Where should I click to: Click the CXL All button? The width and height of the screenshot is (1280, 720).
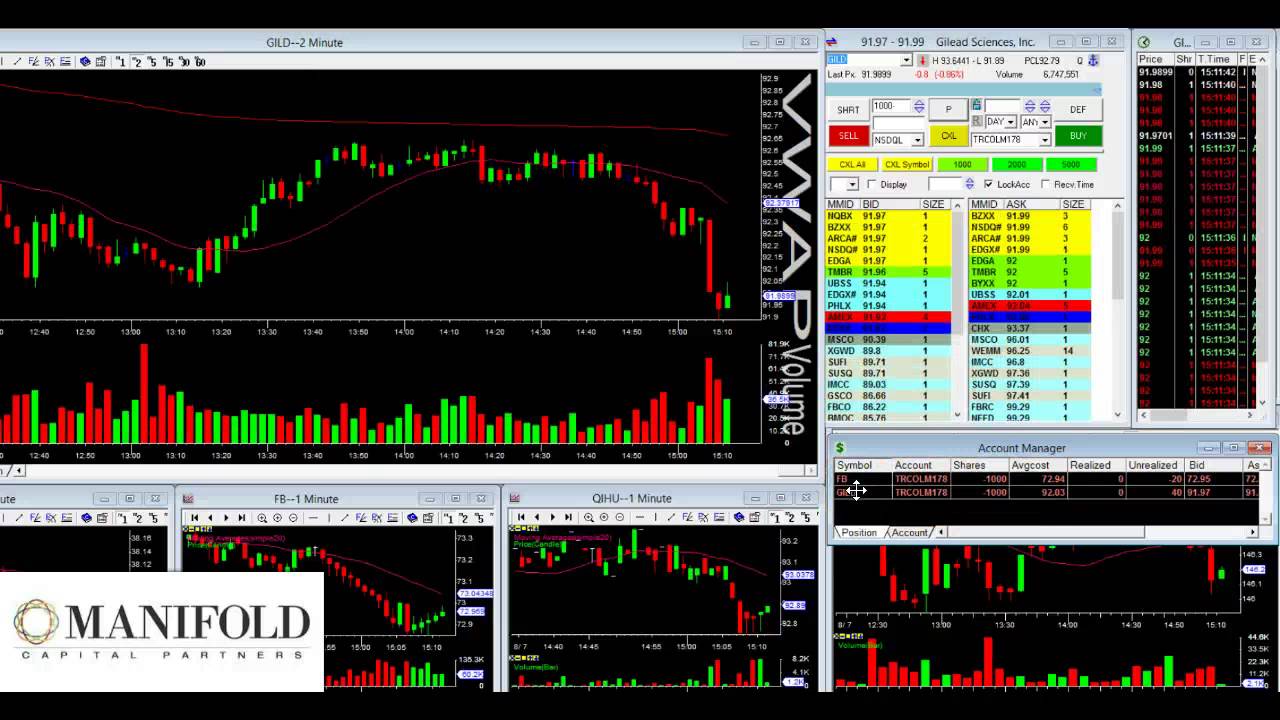[852, 165]
